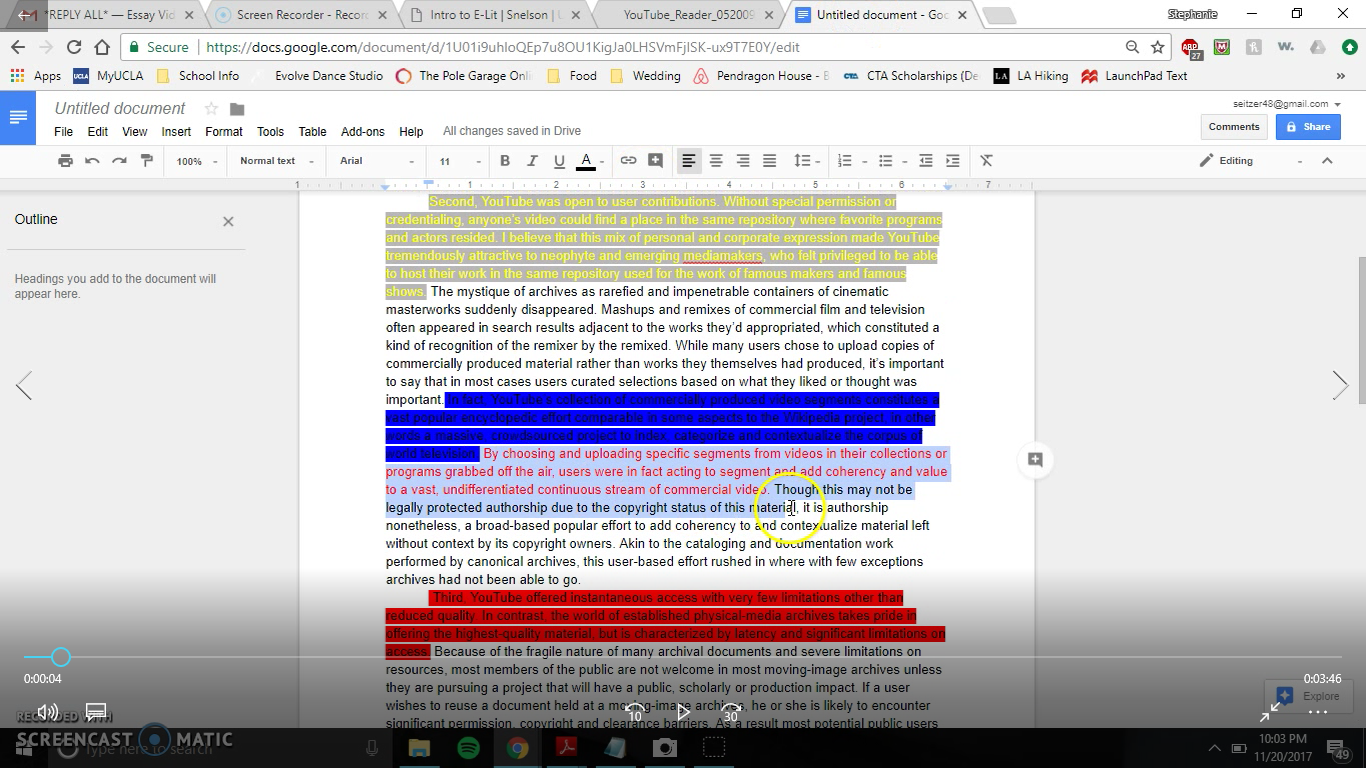Viewport: 1366px width, 768px height.
Task: Click the video progress slider handle
Action: pyautogui.click(x=61, y=657)
